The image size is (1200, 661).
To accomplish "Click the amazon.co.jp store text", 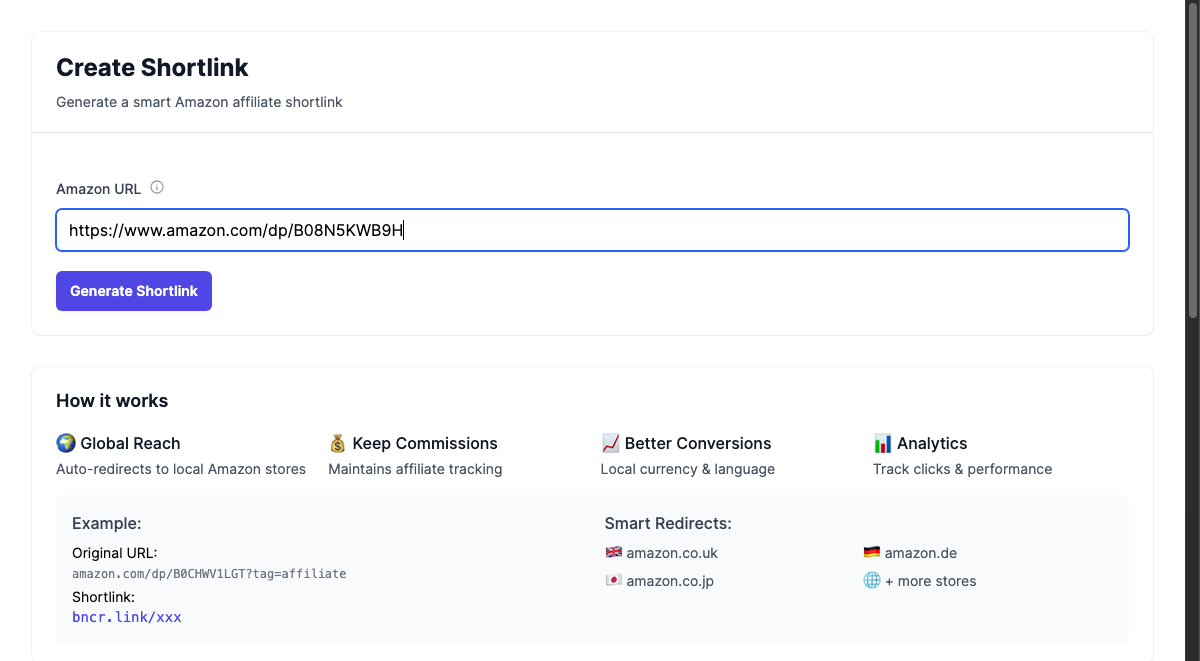I will click(x=670, y=581).
